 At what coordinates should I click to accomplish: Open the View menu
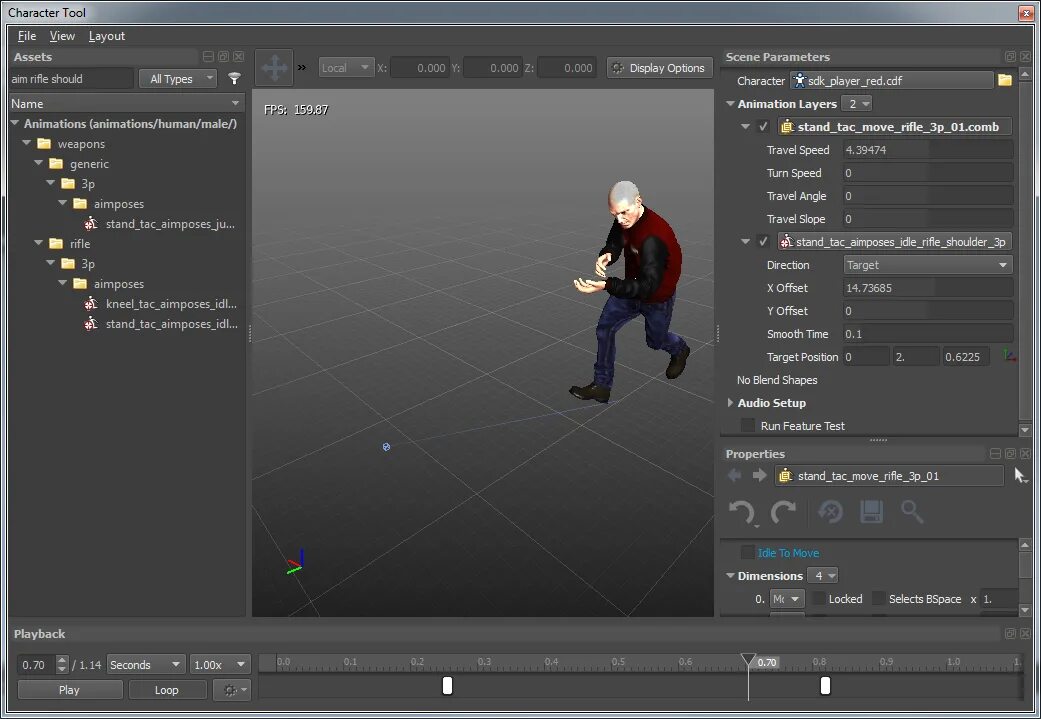click(x=62, y=36)
